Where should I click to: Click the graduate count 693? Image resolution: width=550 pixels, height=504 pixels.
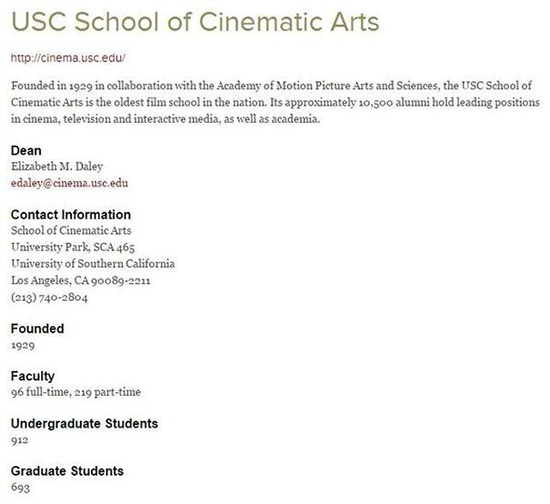point(20,487)
